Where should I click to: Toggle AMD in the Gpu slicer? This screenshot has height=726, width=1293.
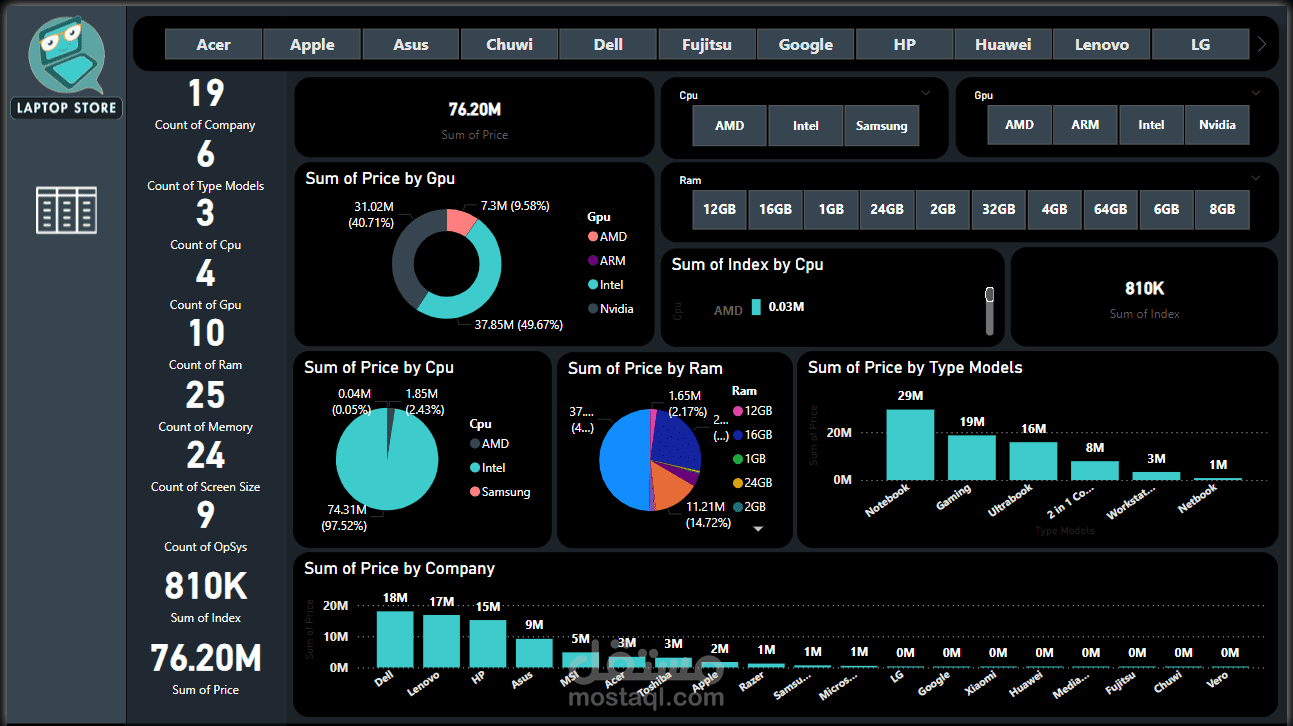(1019, 125)
